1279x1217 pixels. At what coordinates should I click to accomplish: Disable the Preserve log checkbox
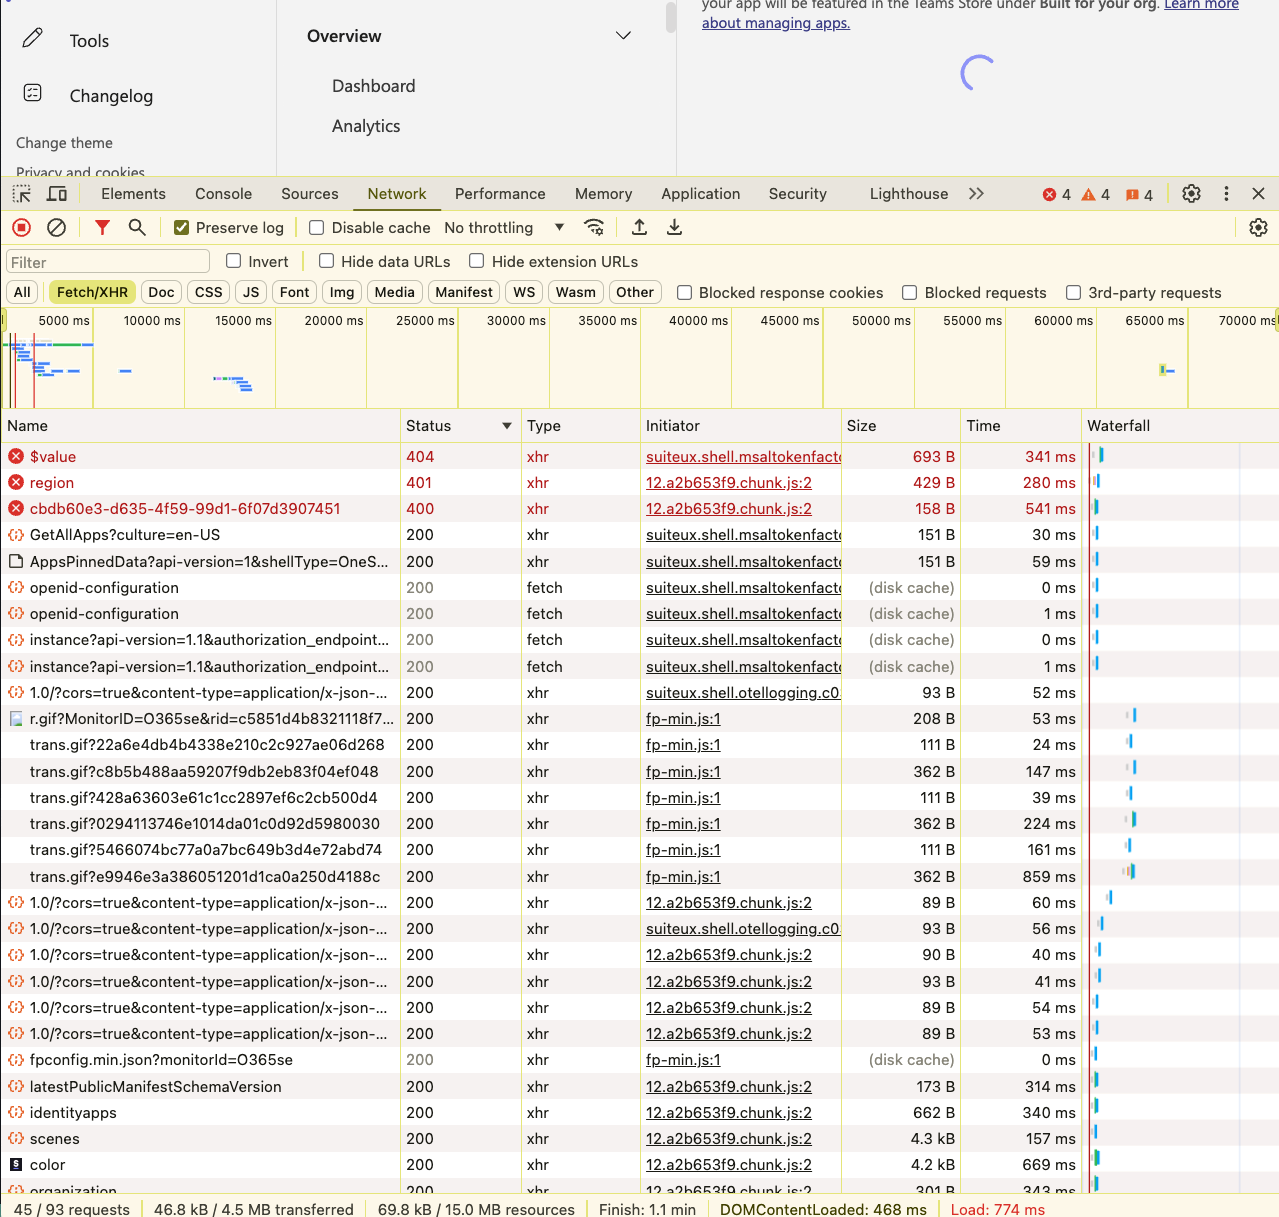pos(181,227)
